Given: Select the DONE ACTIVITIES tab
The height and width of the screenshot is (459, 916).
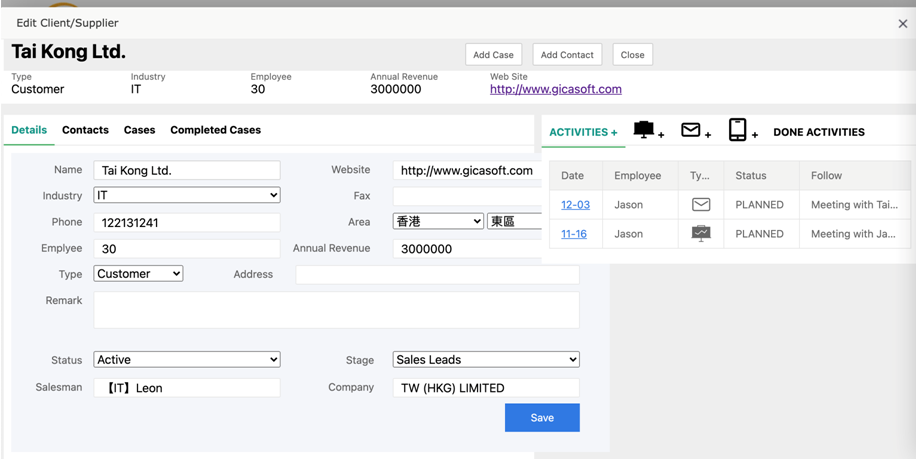Looking at the screenshot, I should (818, 132).
